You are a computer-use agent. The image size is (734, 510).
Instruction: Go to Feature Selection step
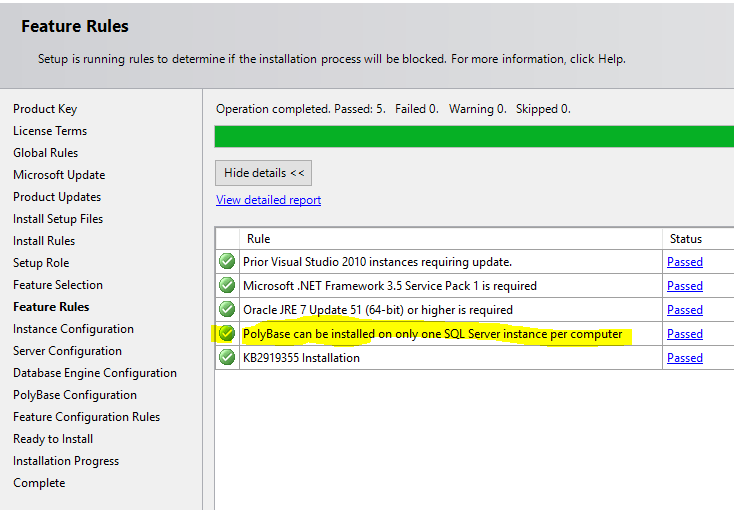(x=58, y=285)
